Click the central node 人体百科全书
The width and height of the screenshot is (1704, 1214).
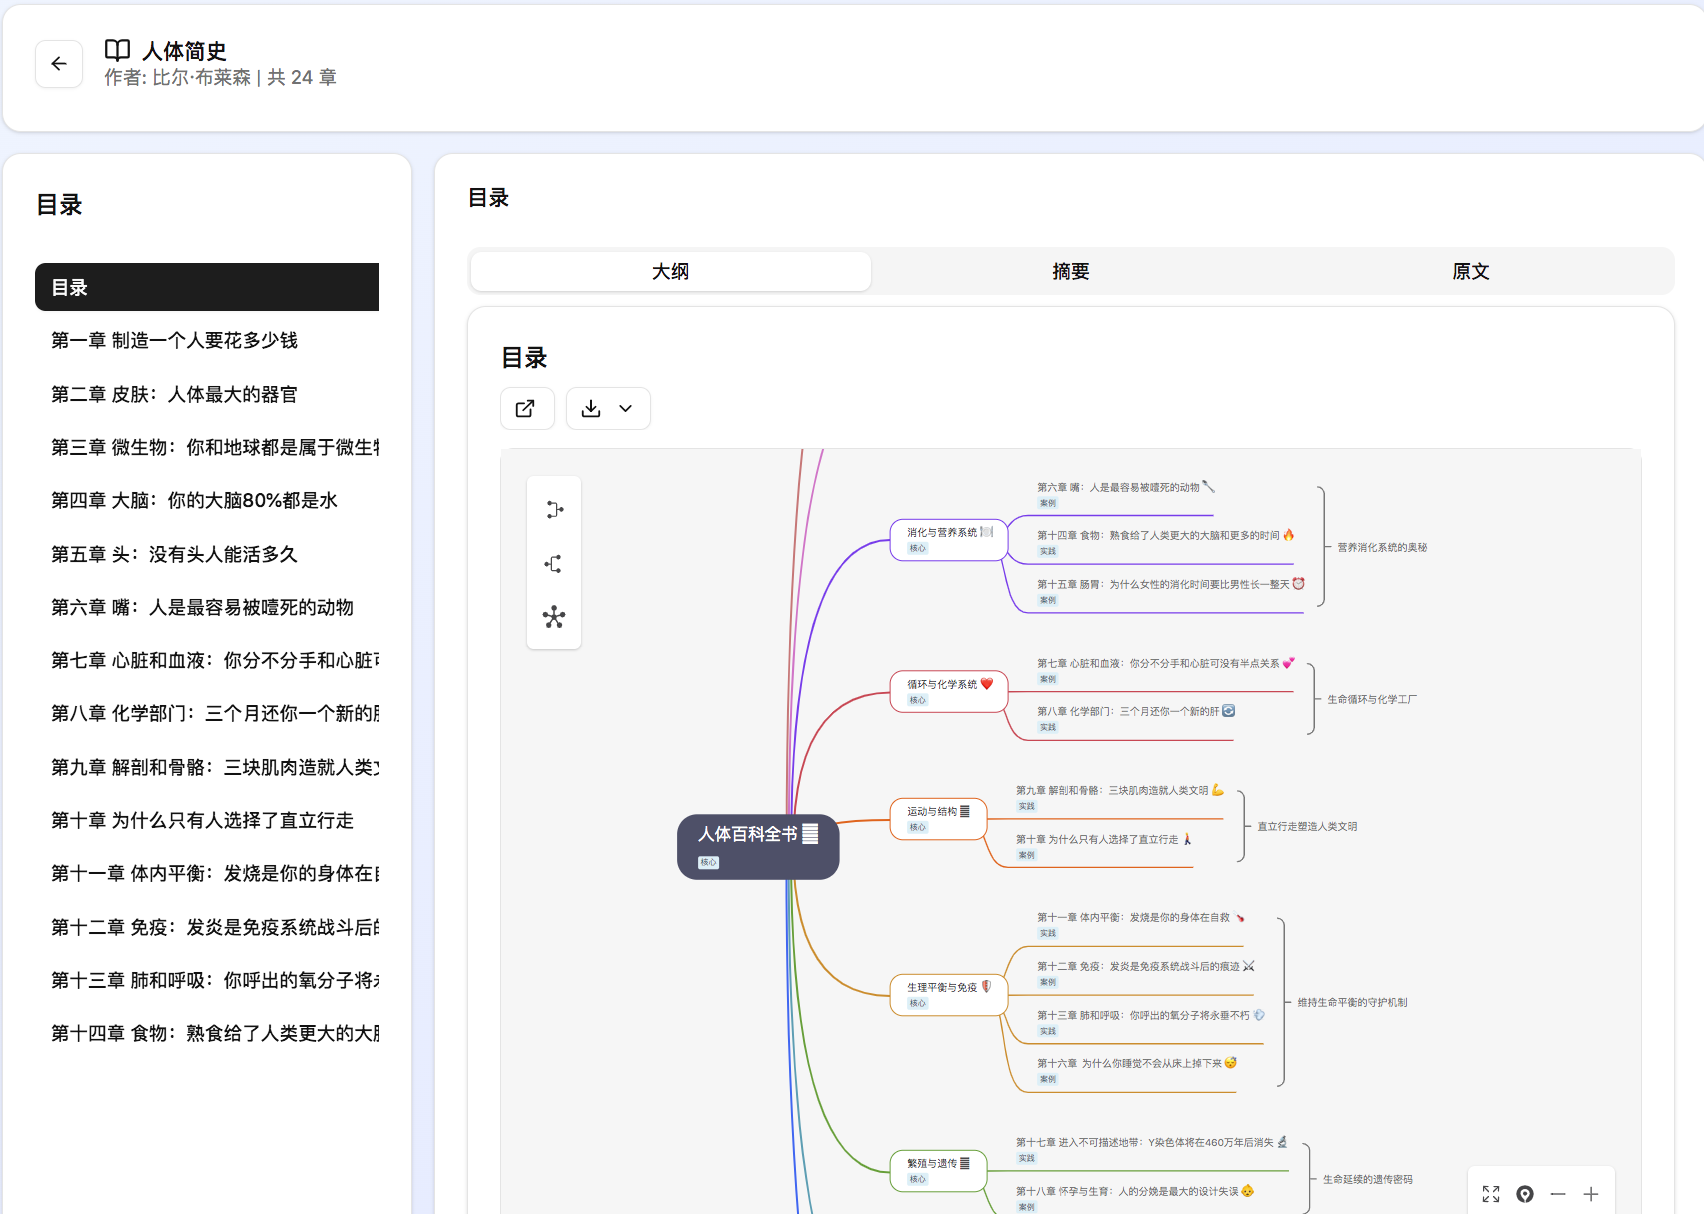coord(757,846)
